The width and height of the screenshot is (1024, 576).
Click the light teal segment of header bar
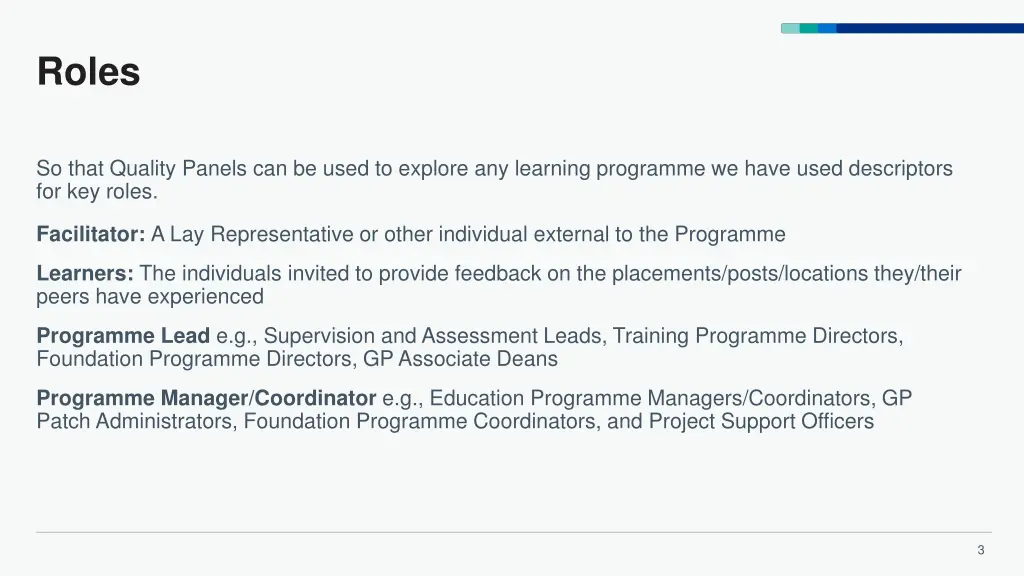[790, 28]
